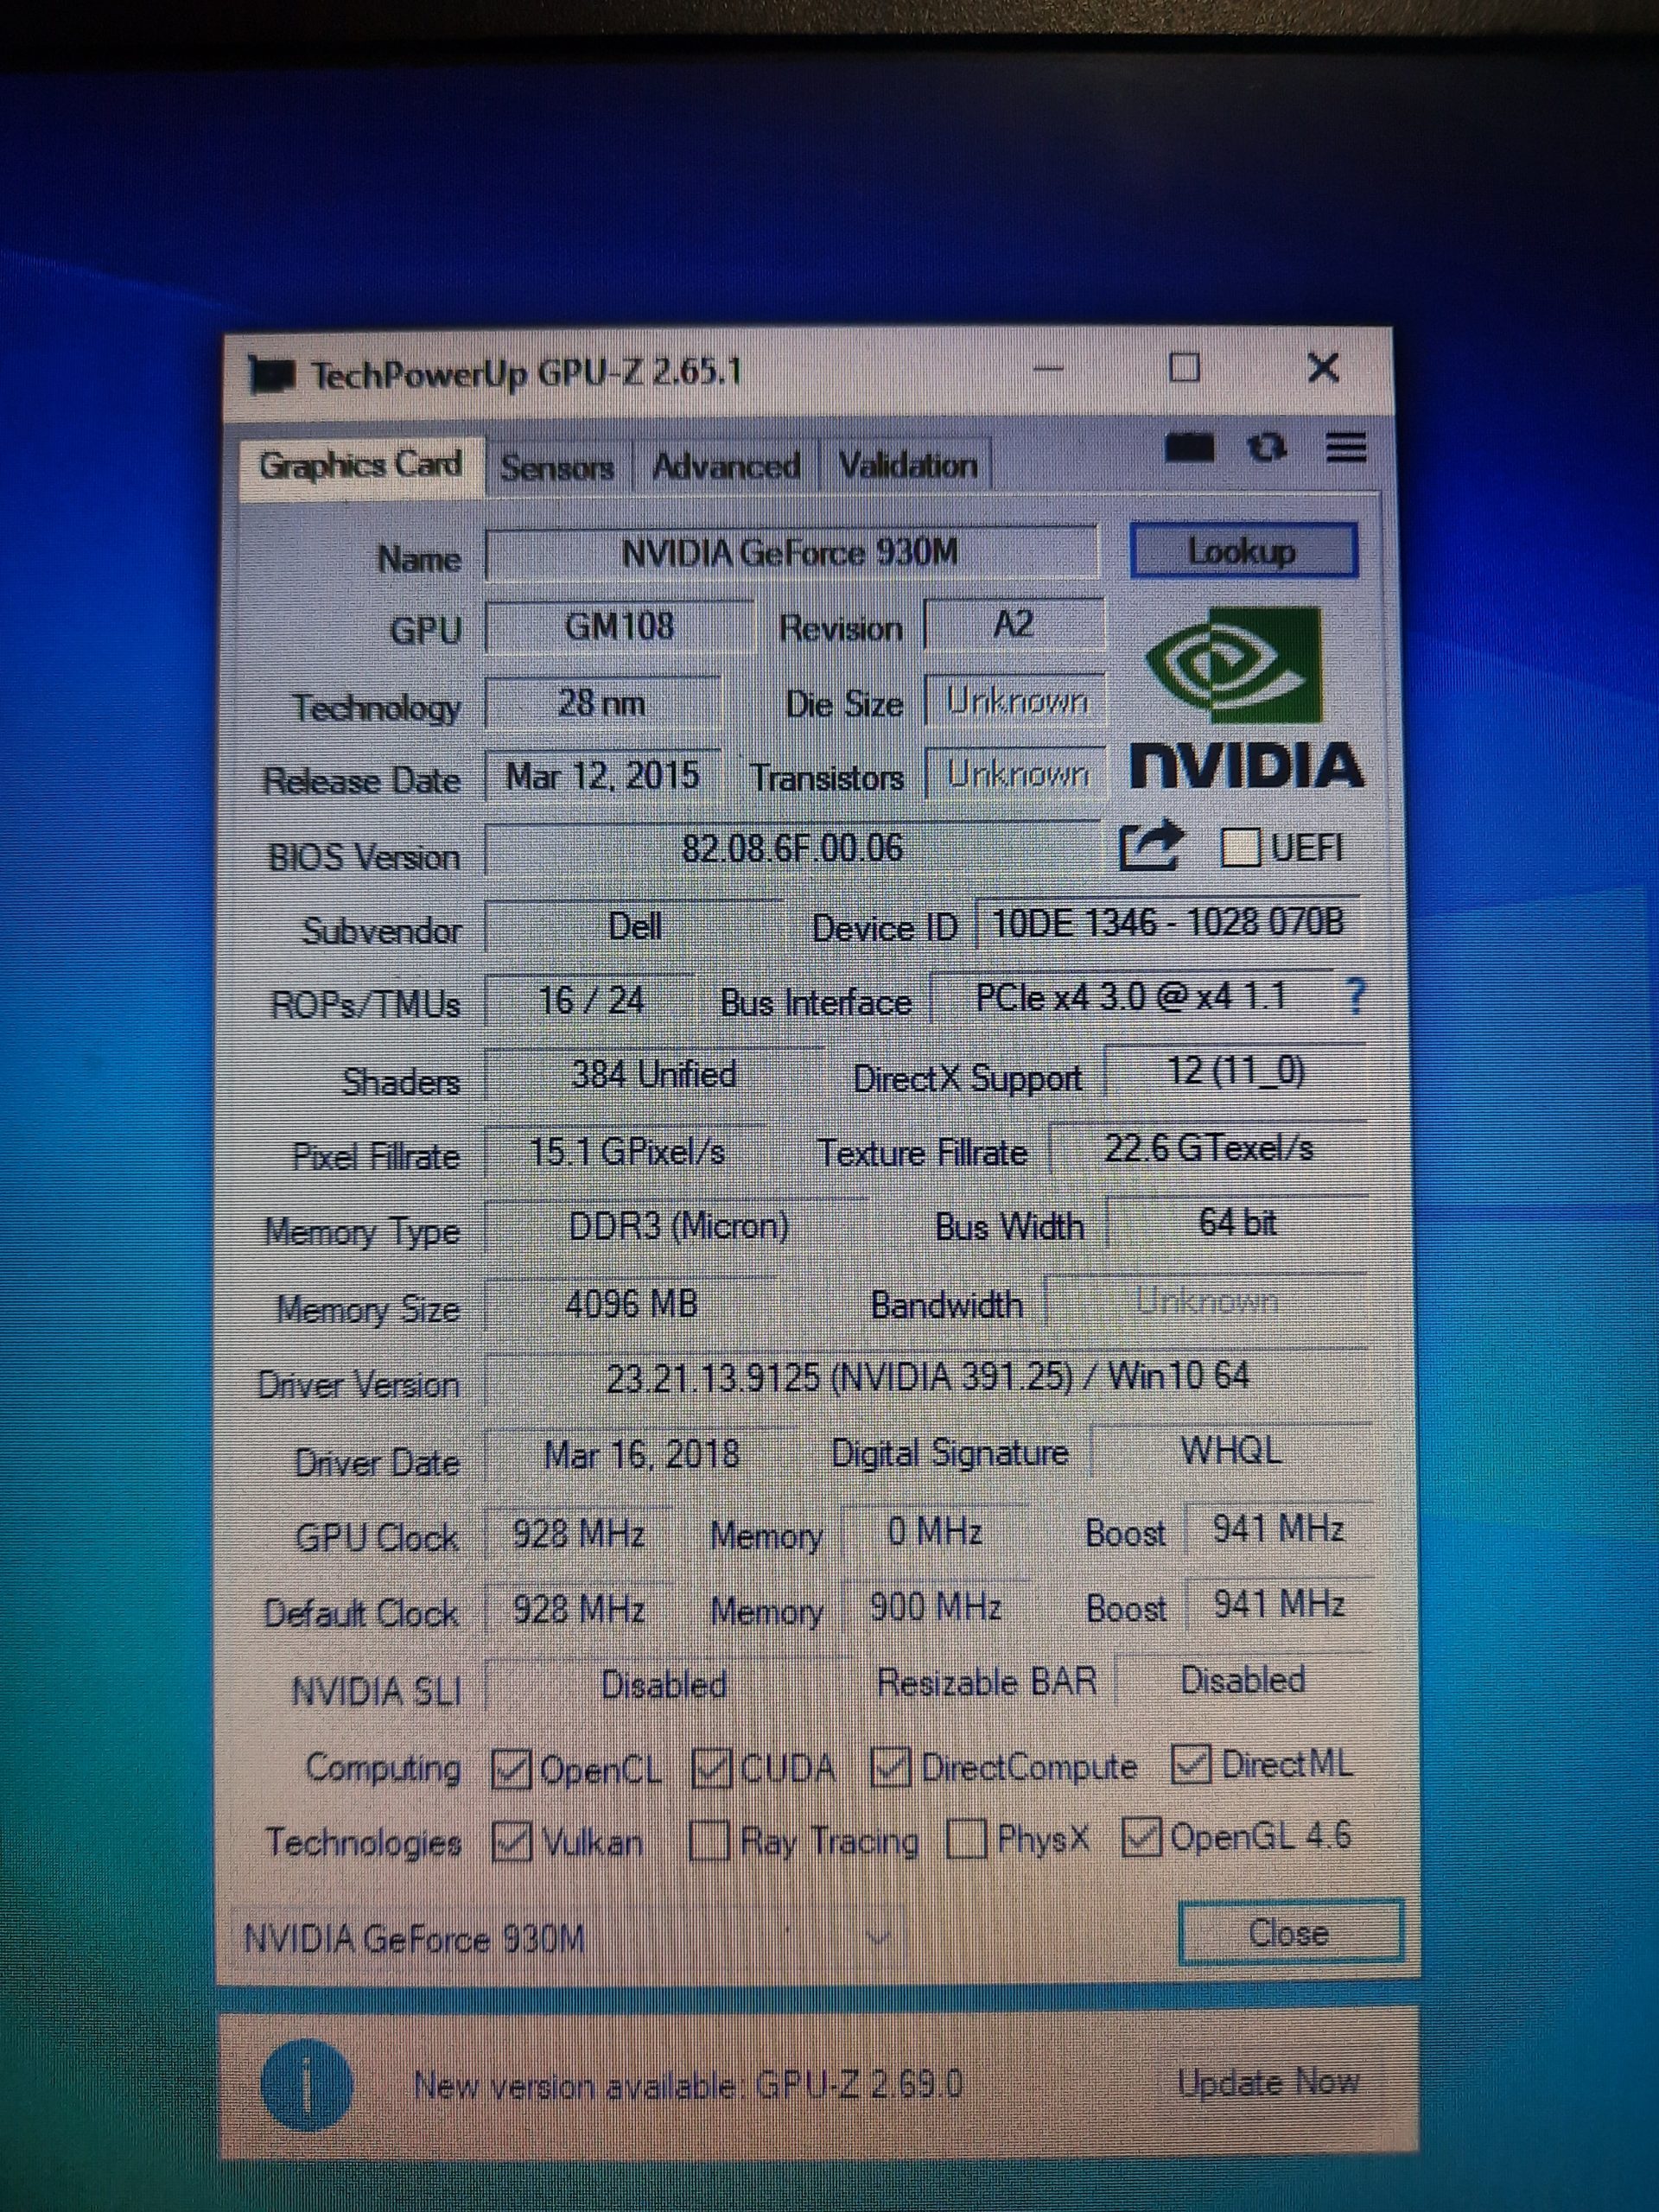Image resolution: width=1659 pixels, height=2212 pixels.
Task: Click the GPU field showing GM108
Action: point(619,627)
